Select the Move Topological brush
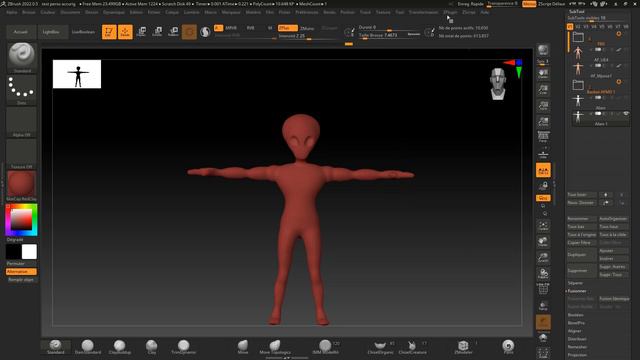The image size is (640, 360). [x=275, y=347]
